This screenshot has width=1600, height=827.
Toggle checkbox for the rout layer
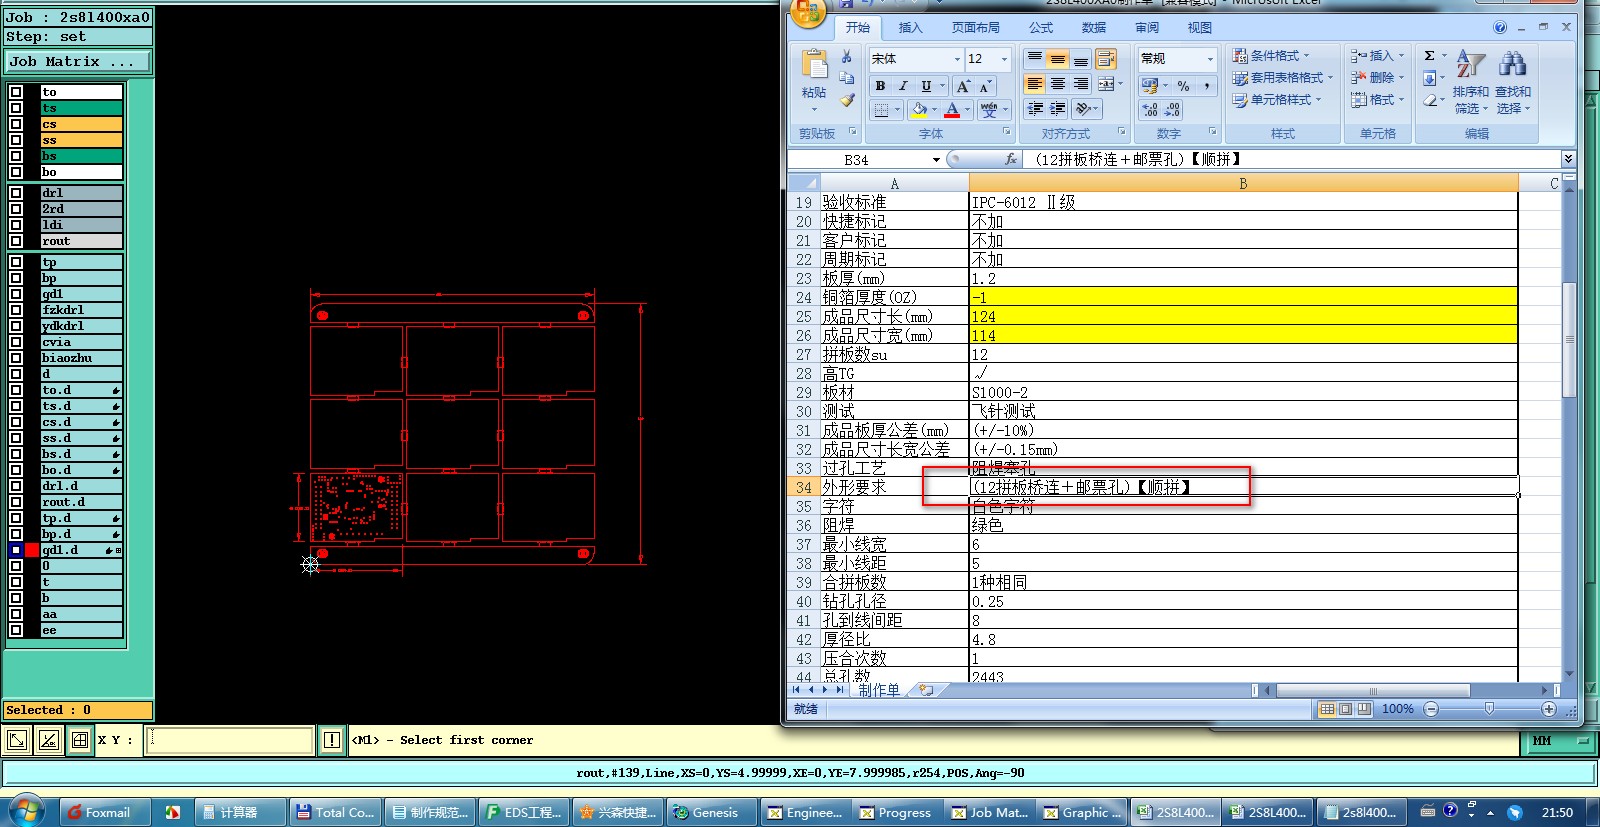coord(16,241)
